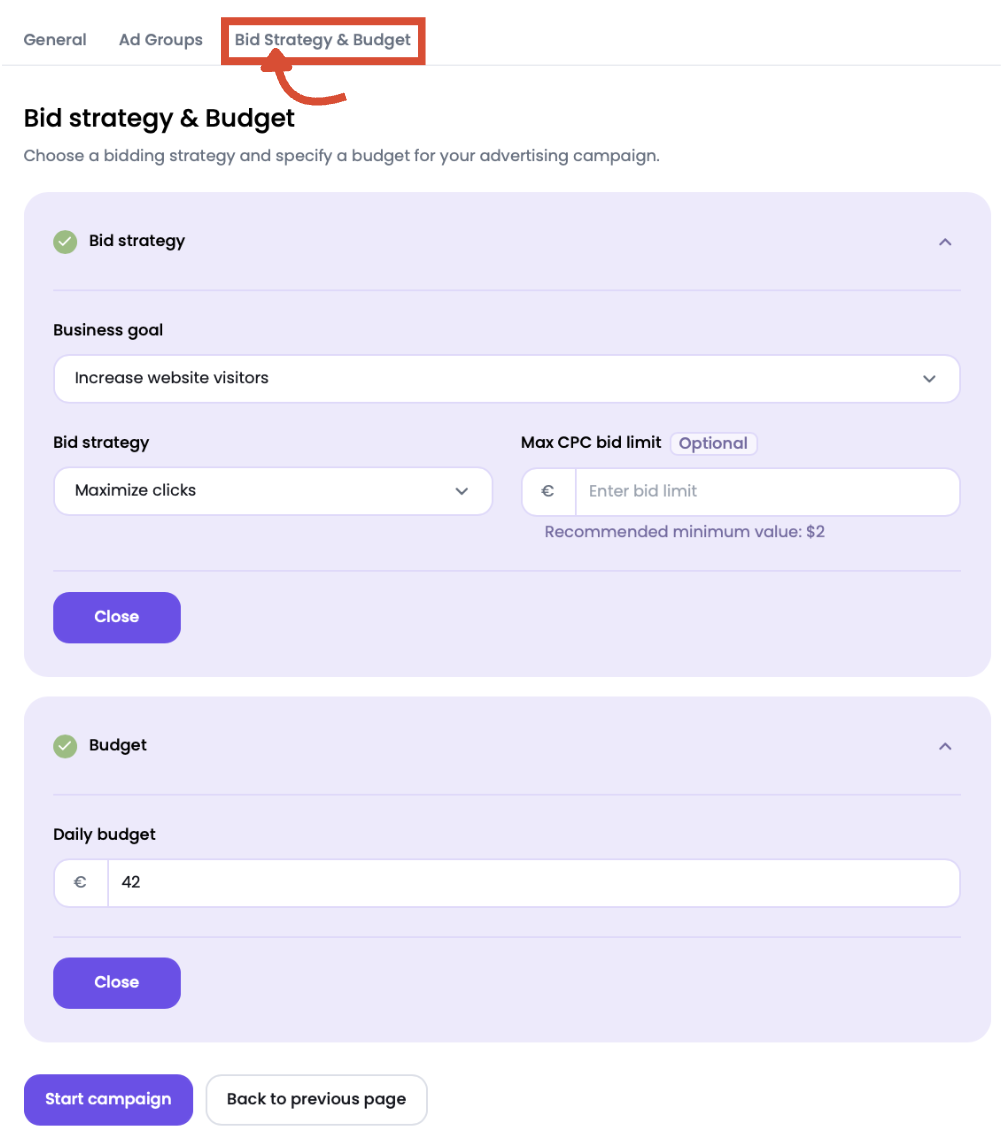1008x1148 pixels.
Task: Open the Bid Strategy & Budget tab
Action: click(322, 39)
